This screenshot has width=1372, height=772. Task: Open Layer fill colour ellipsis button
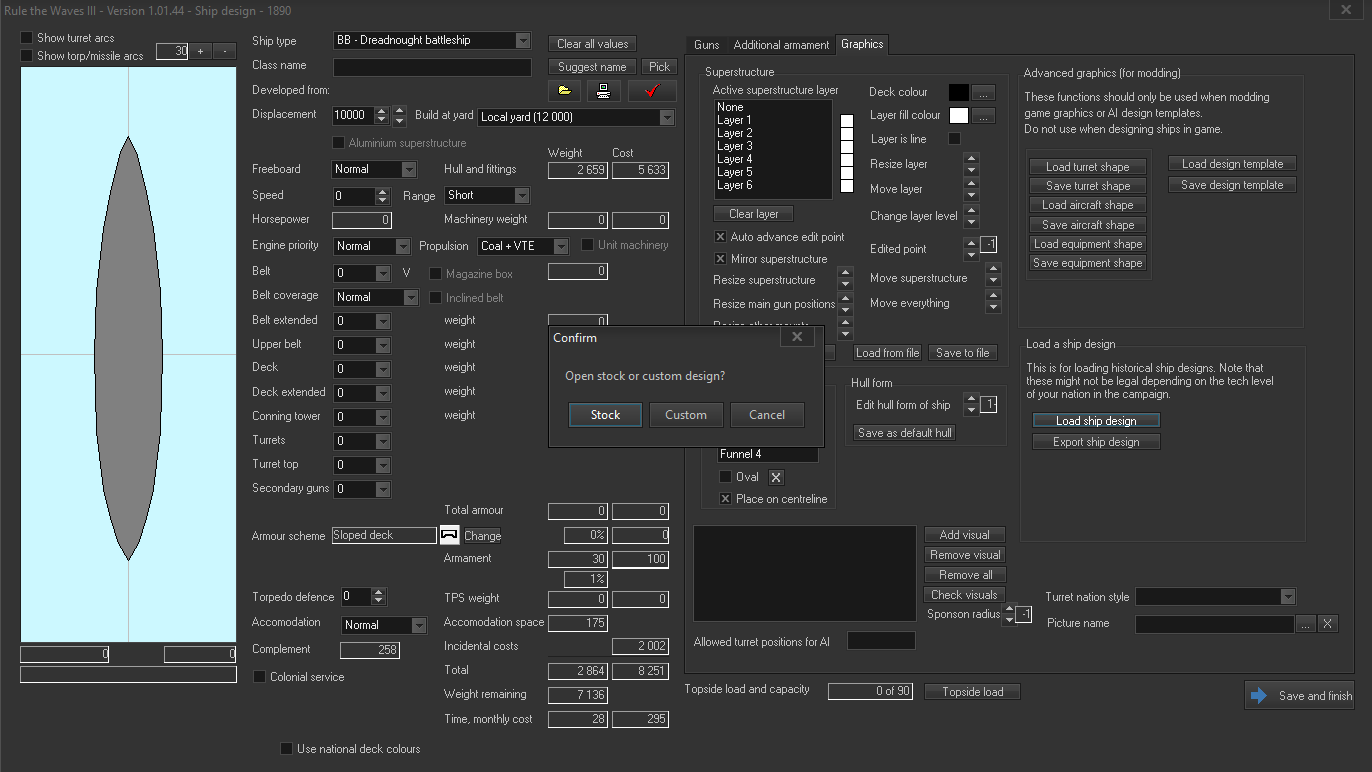click(983, 116)
